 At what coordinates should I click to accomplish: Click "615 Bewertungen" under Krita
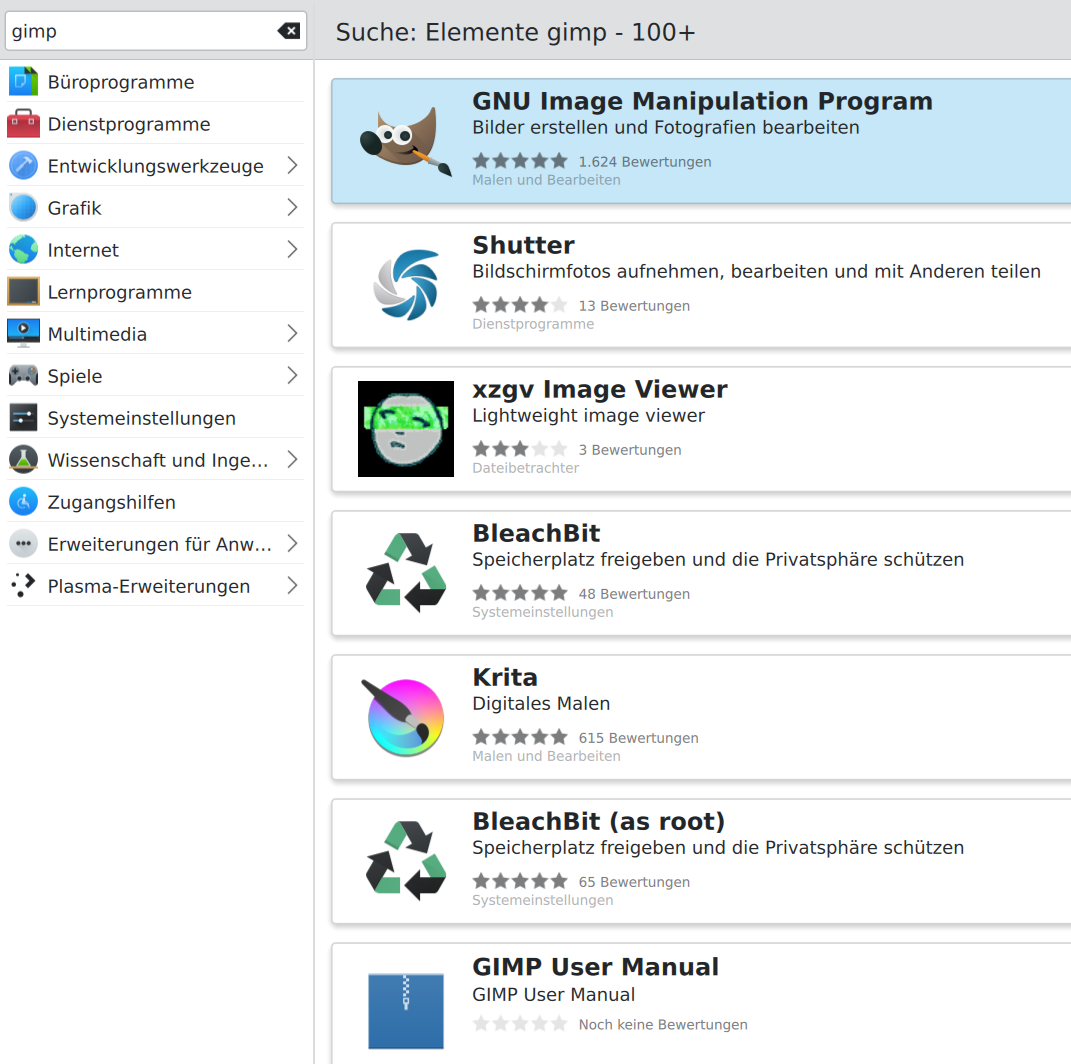coord(638,738)
